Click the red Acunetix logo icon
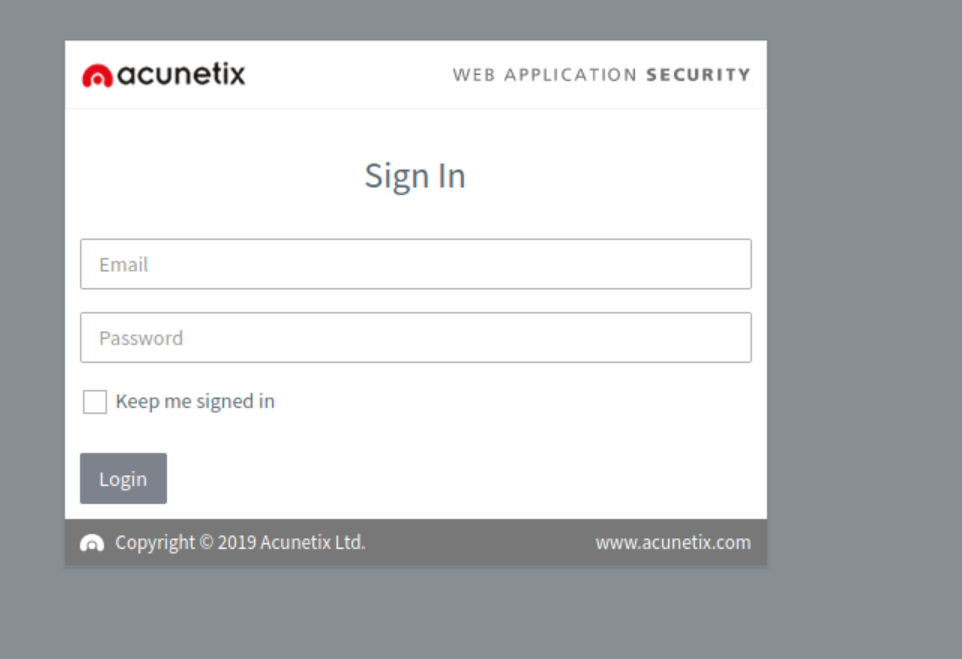The height and width of the screenshot is (659, 962). coord(97,76)
